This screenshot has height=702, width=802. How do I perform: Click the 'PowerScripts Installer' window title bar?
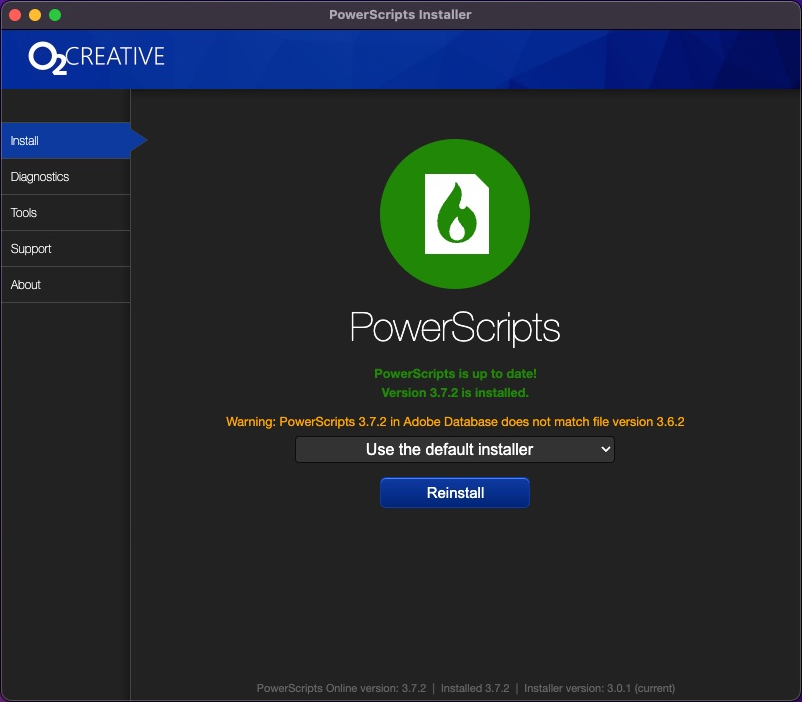[400, 15]
